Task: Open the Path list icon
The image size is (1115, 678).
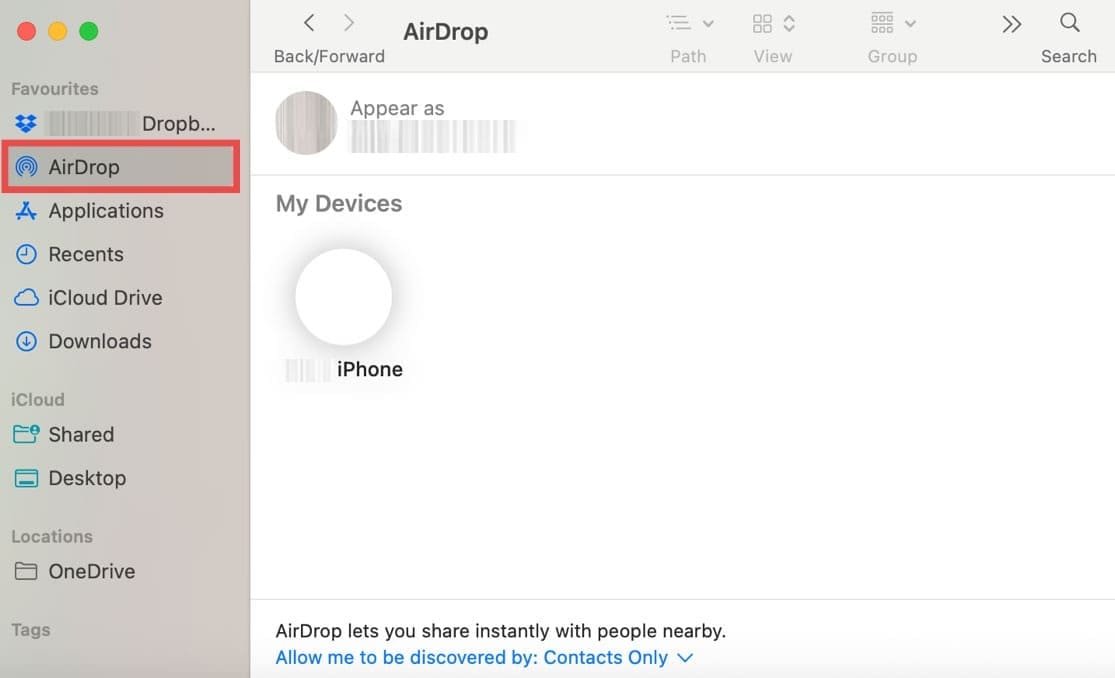Action: click(x=678, y=23)
